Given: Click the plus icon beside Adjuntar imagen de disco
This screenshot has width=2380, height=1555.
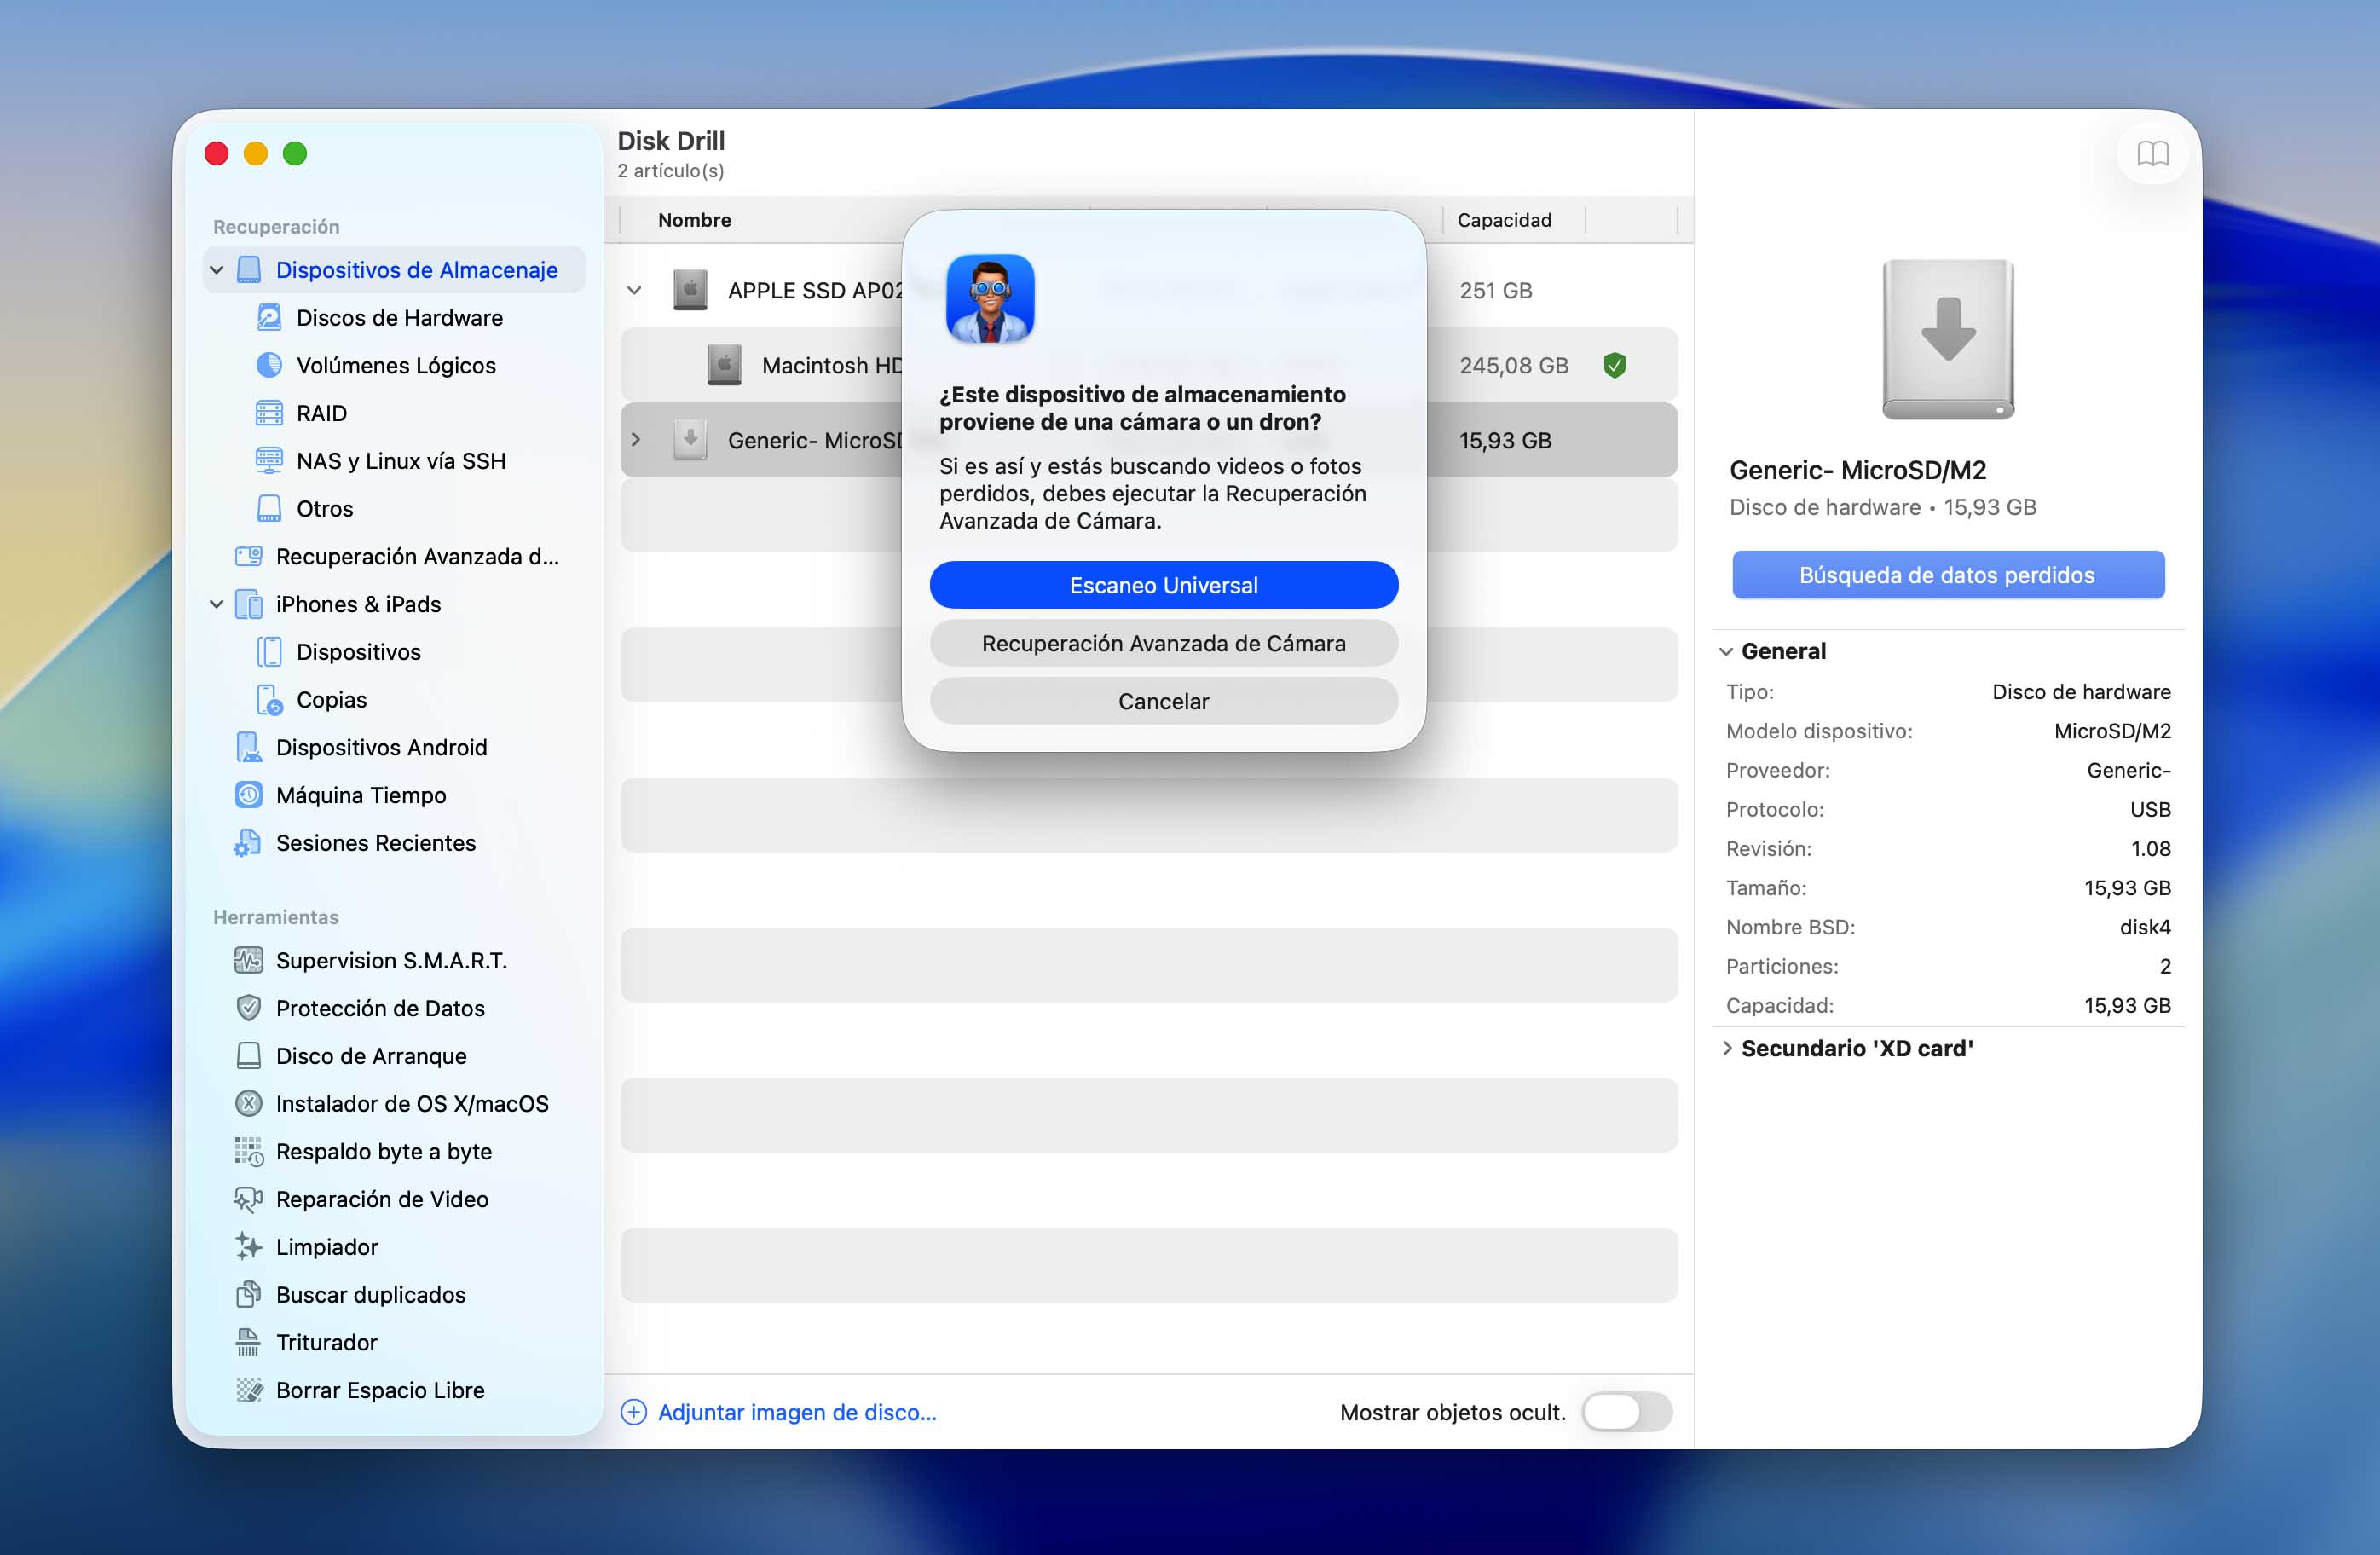Looking at the screenshot, I should [634, 1412].
